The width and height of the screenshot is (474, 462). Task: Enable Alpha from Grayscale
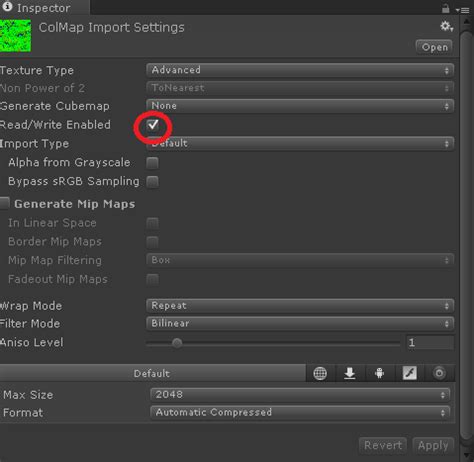point(153,163)
